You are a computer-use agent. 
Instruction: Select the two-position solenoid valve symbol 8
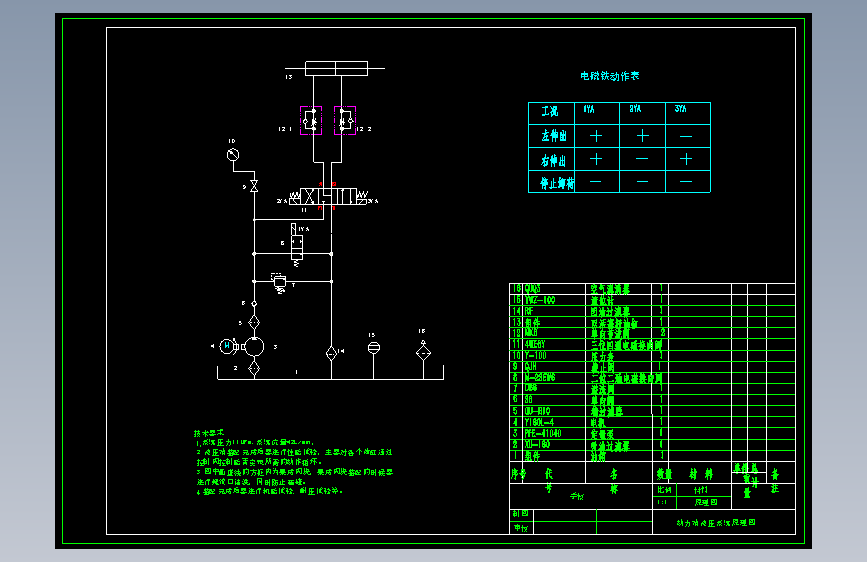pyautogui.click(x=297, y=245)
